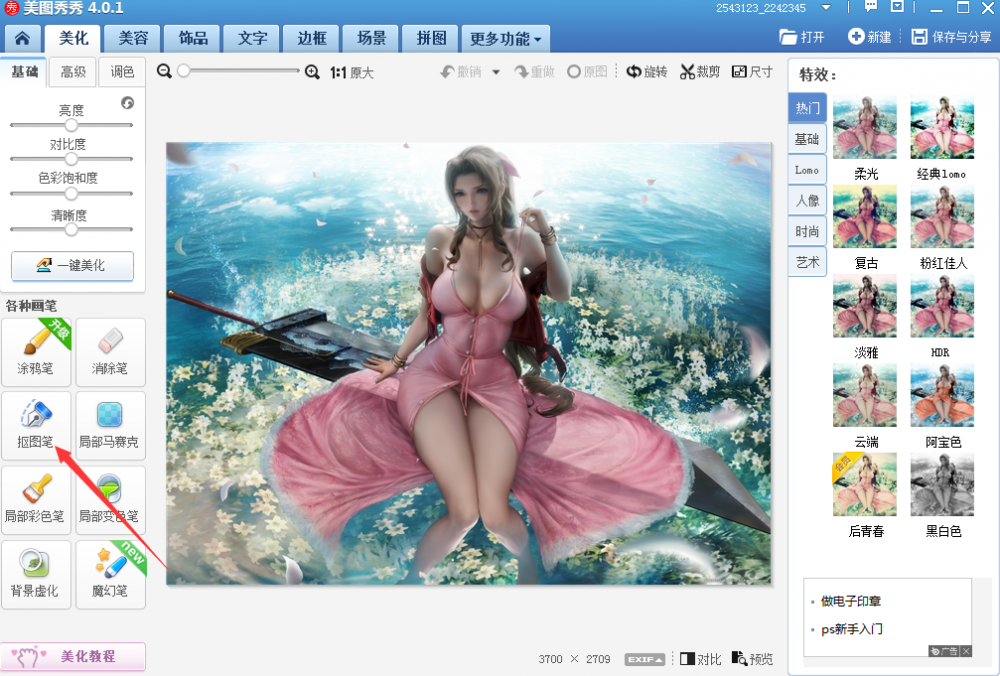The height and width of the screenshot is (676, 1000).
Task: Toggle the 原图 original image view
Action: [x=587, y=72]
